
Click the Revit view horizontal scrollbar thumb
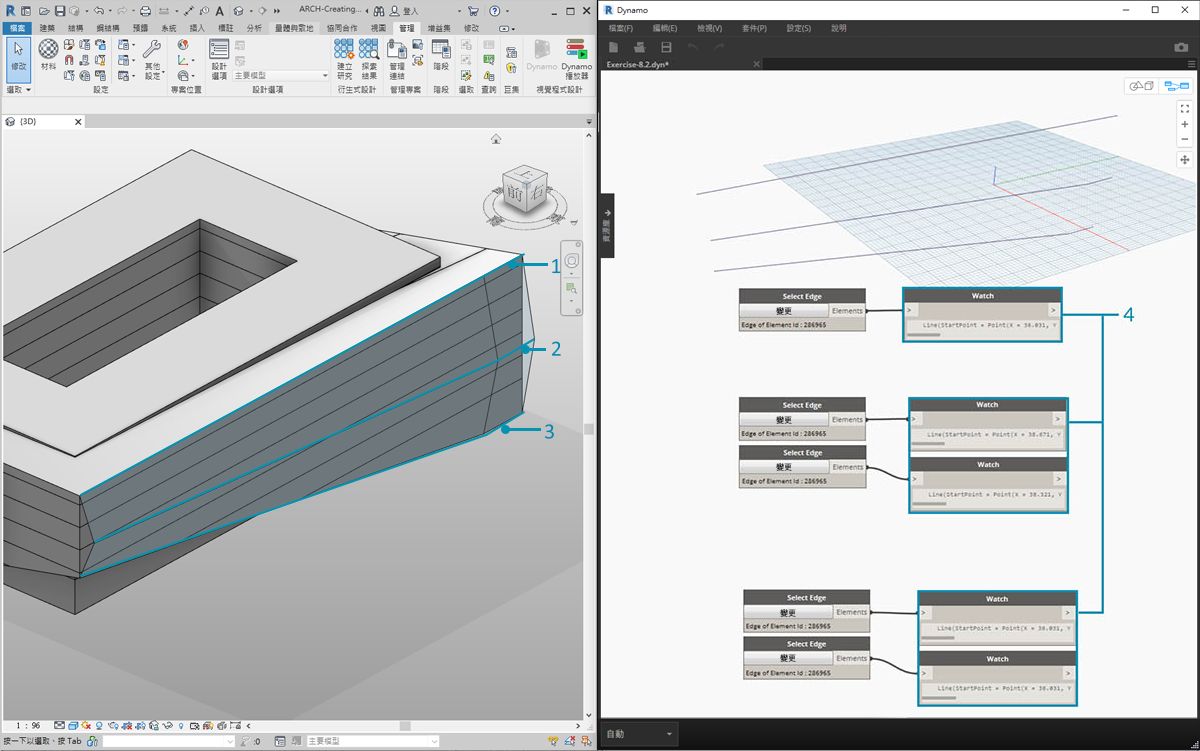click(404, 725)
